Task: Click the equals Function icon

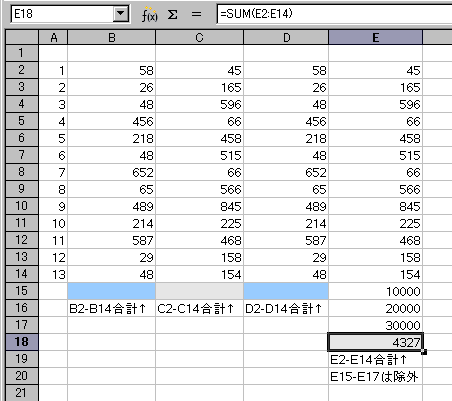Action: point(196,14)
